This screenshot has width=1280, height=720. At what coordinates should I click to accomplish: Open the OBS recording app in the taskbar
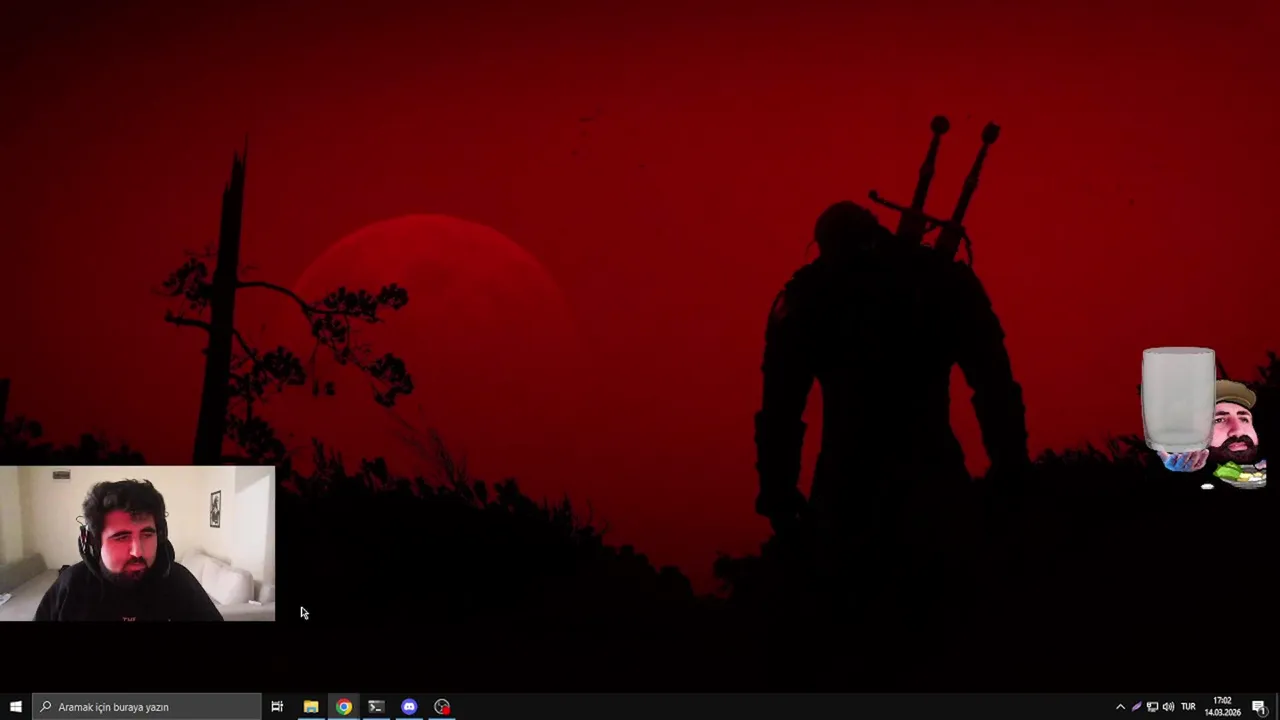pos(442,707)
